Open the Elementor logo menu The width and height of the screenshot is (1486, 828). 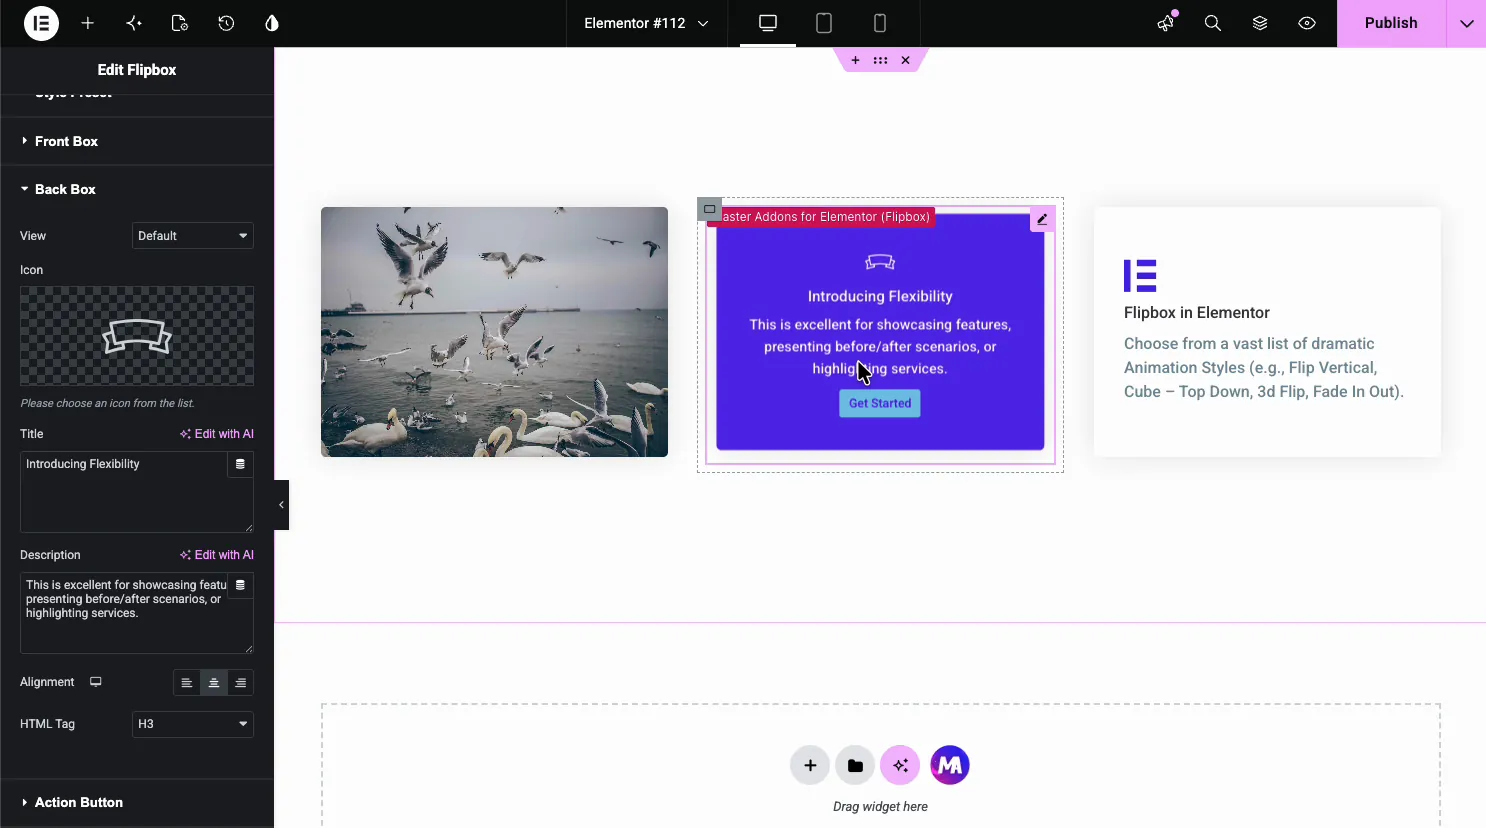click(42, 23)
